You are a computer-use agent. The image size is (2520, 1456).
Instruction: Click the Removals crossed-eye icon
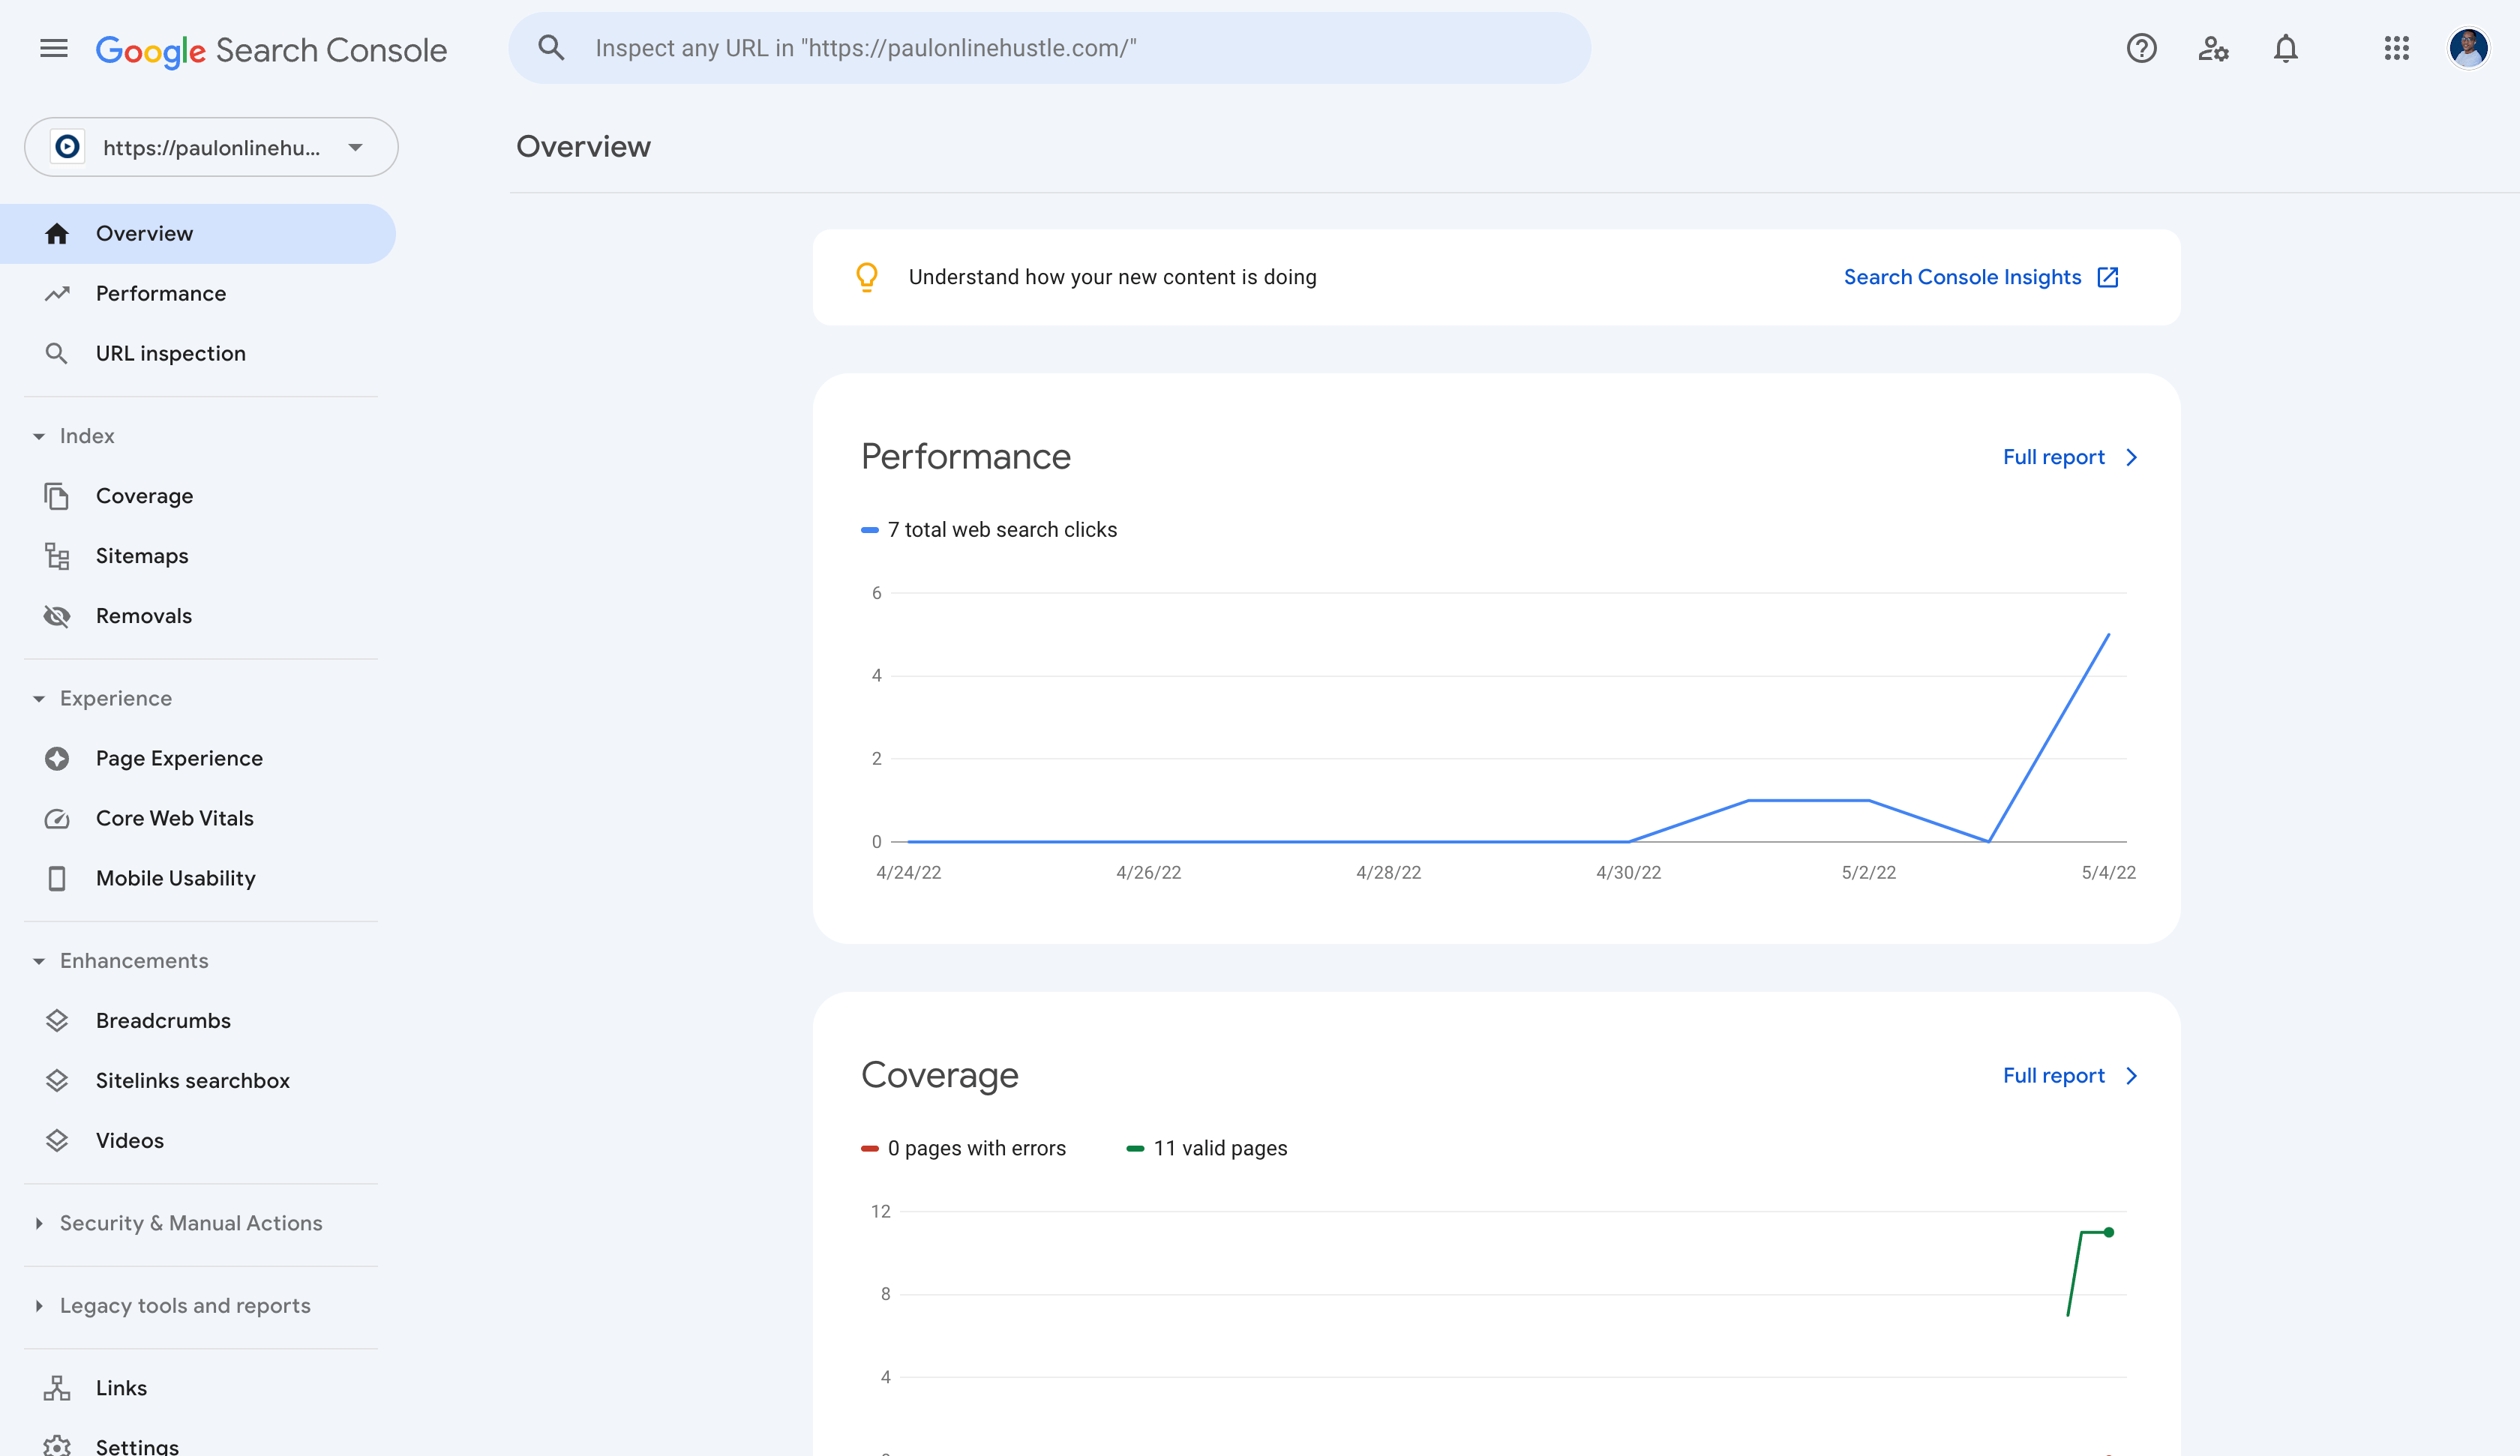(57, 616)
